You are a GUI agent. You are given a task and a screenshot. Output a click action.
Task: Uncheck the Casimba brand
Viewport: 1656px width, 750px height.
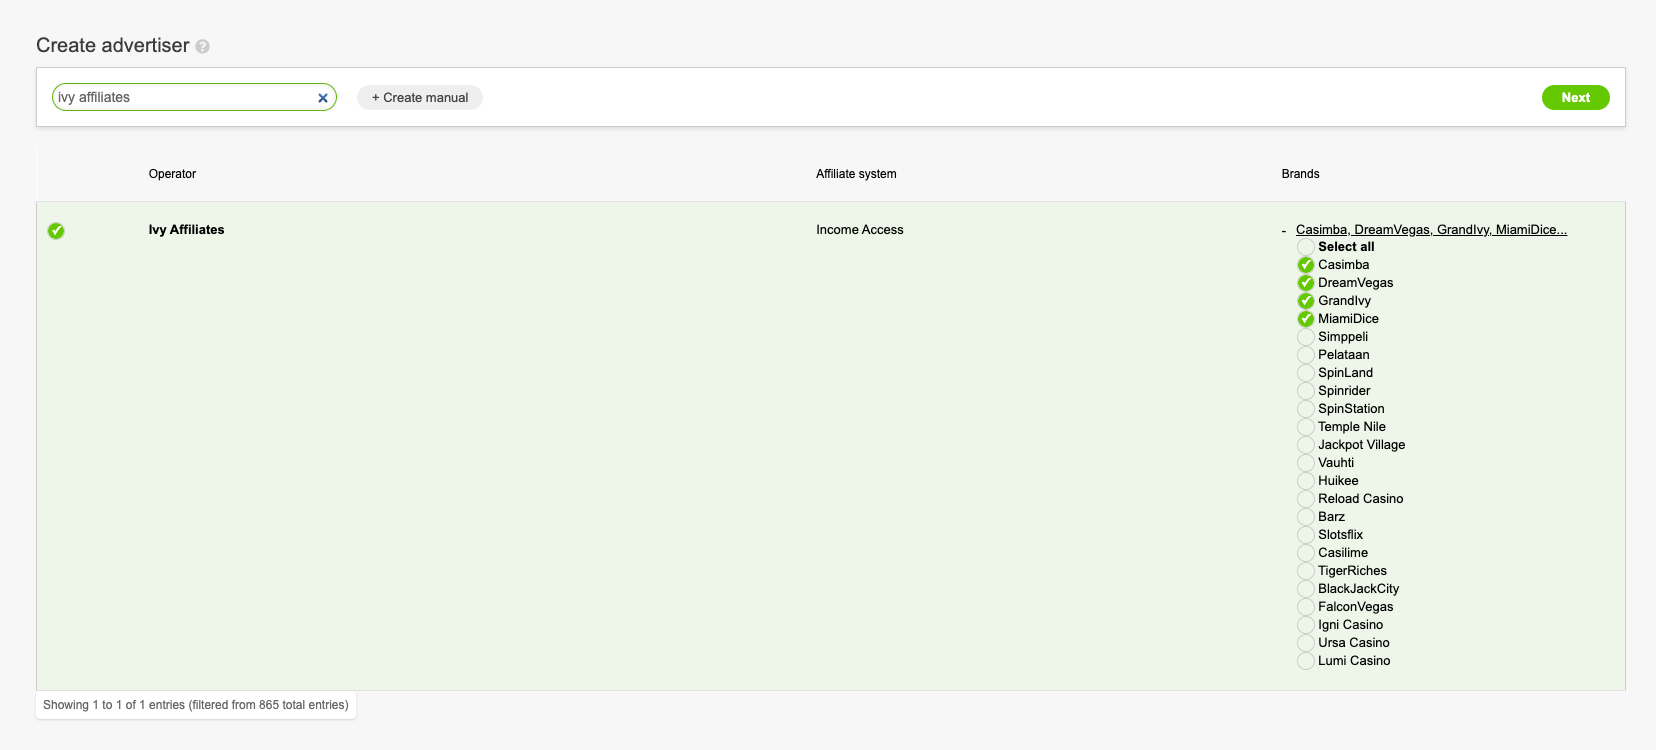(1306, 265)
